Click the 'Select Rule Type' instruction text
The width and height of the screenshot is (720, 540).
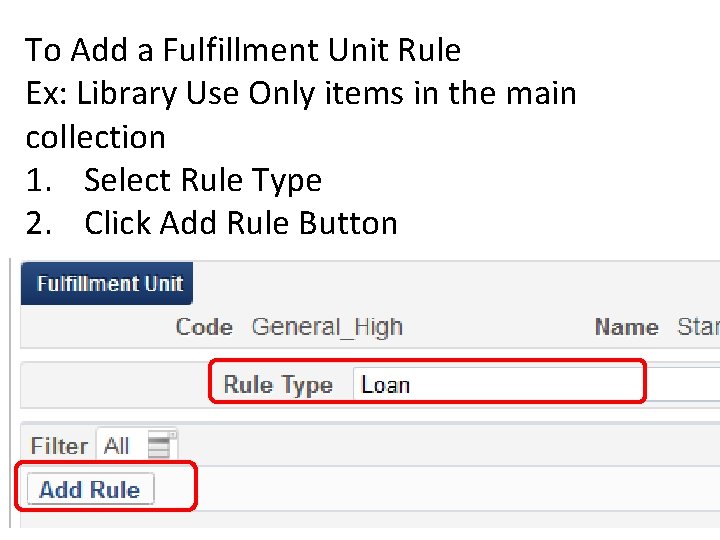point(203,180)
